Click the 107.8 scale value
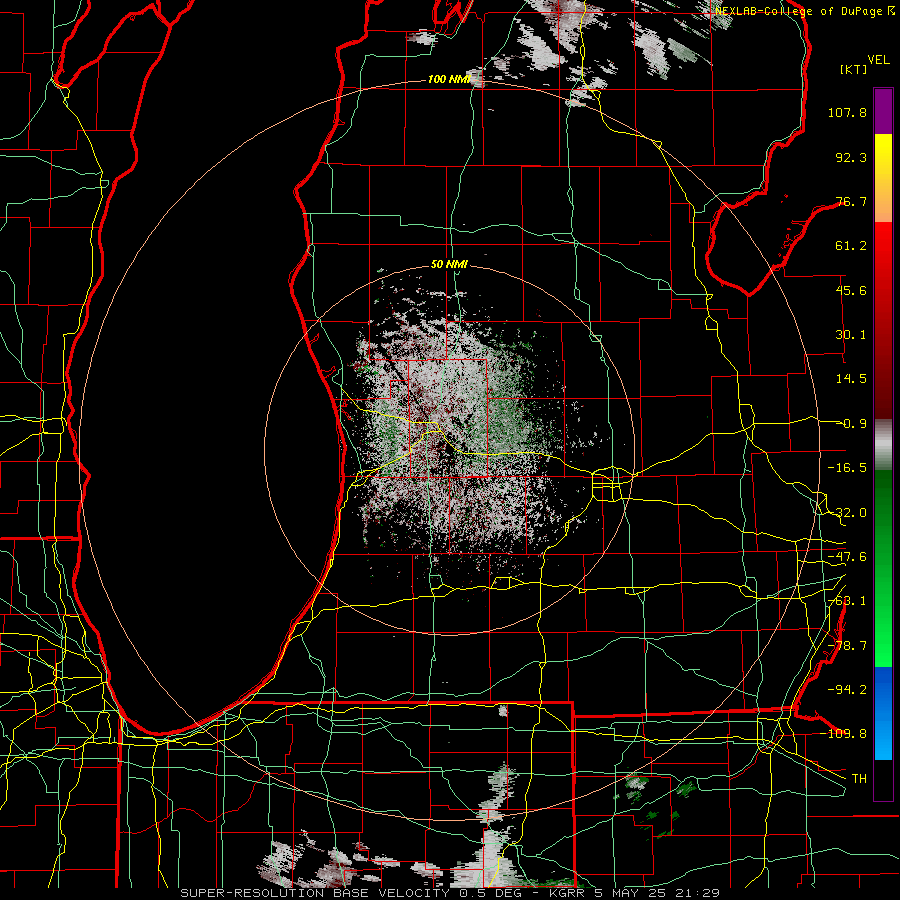This screenshot has width=900, height=900. pos(847,112)
